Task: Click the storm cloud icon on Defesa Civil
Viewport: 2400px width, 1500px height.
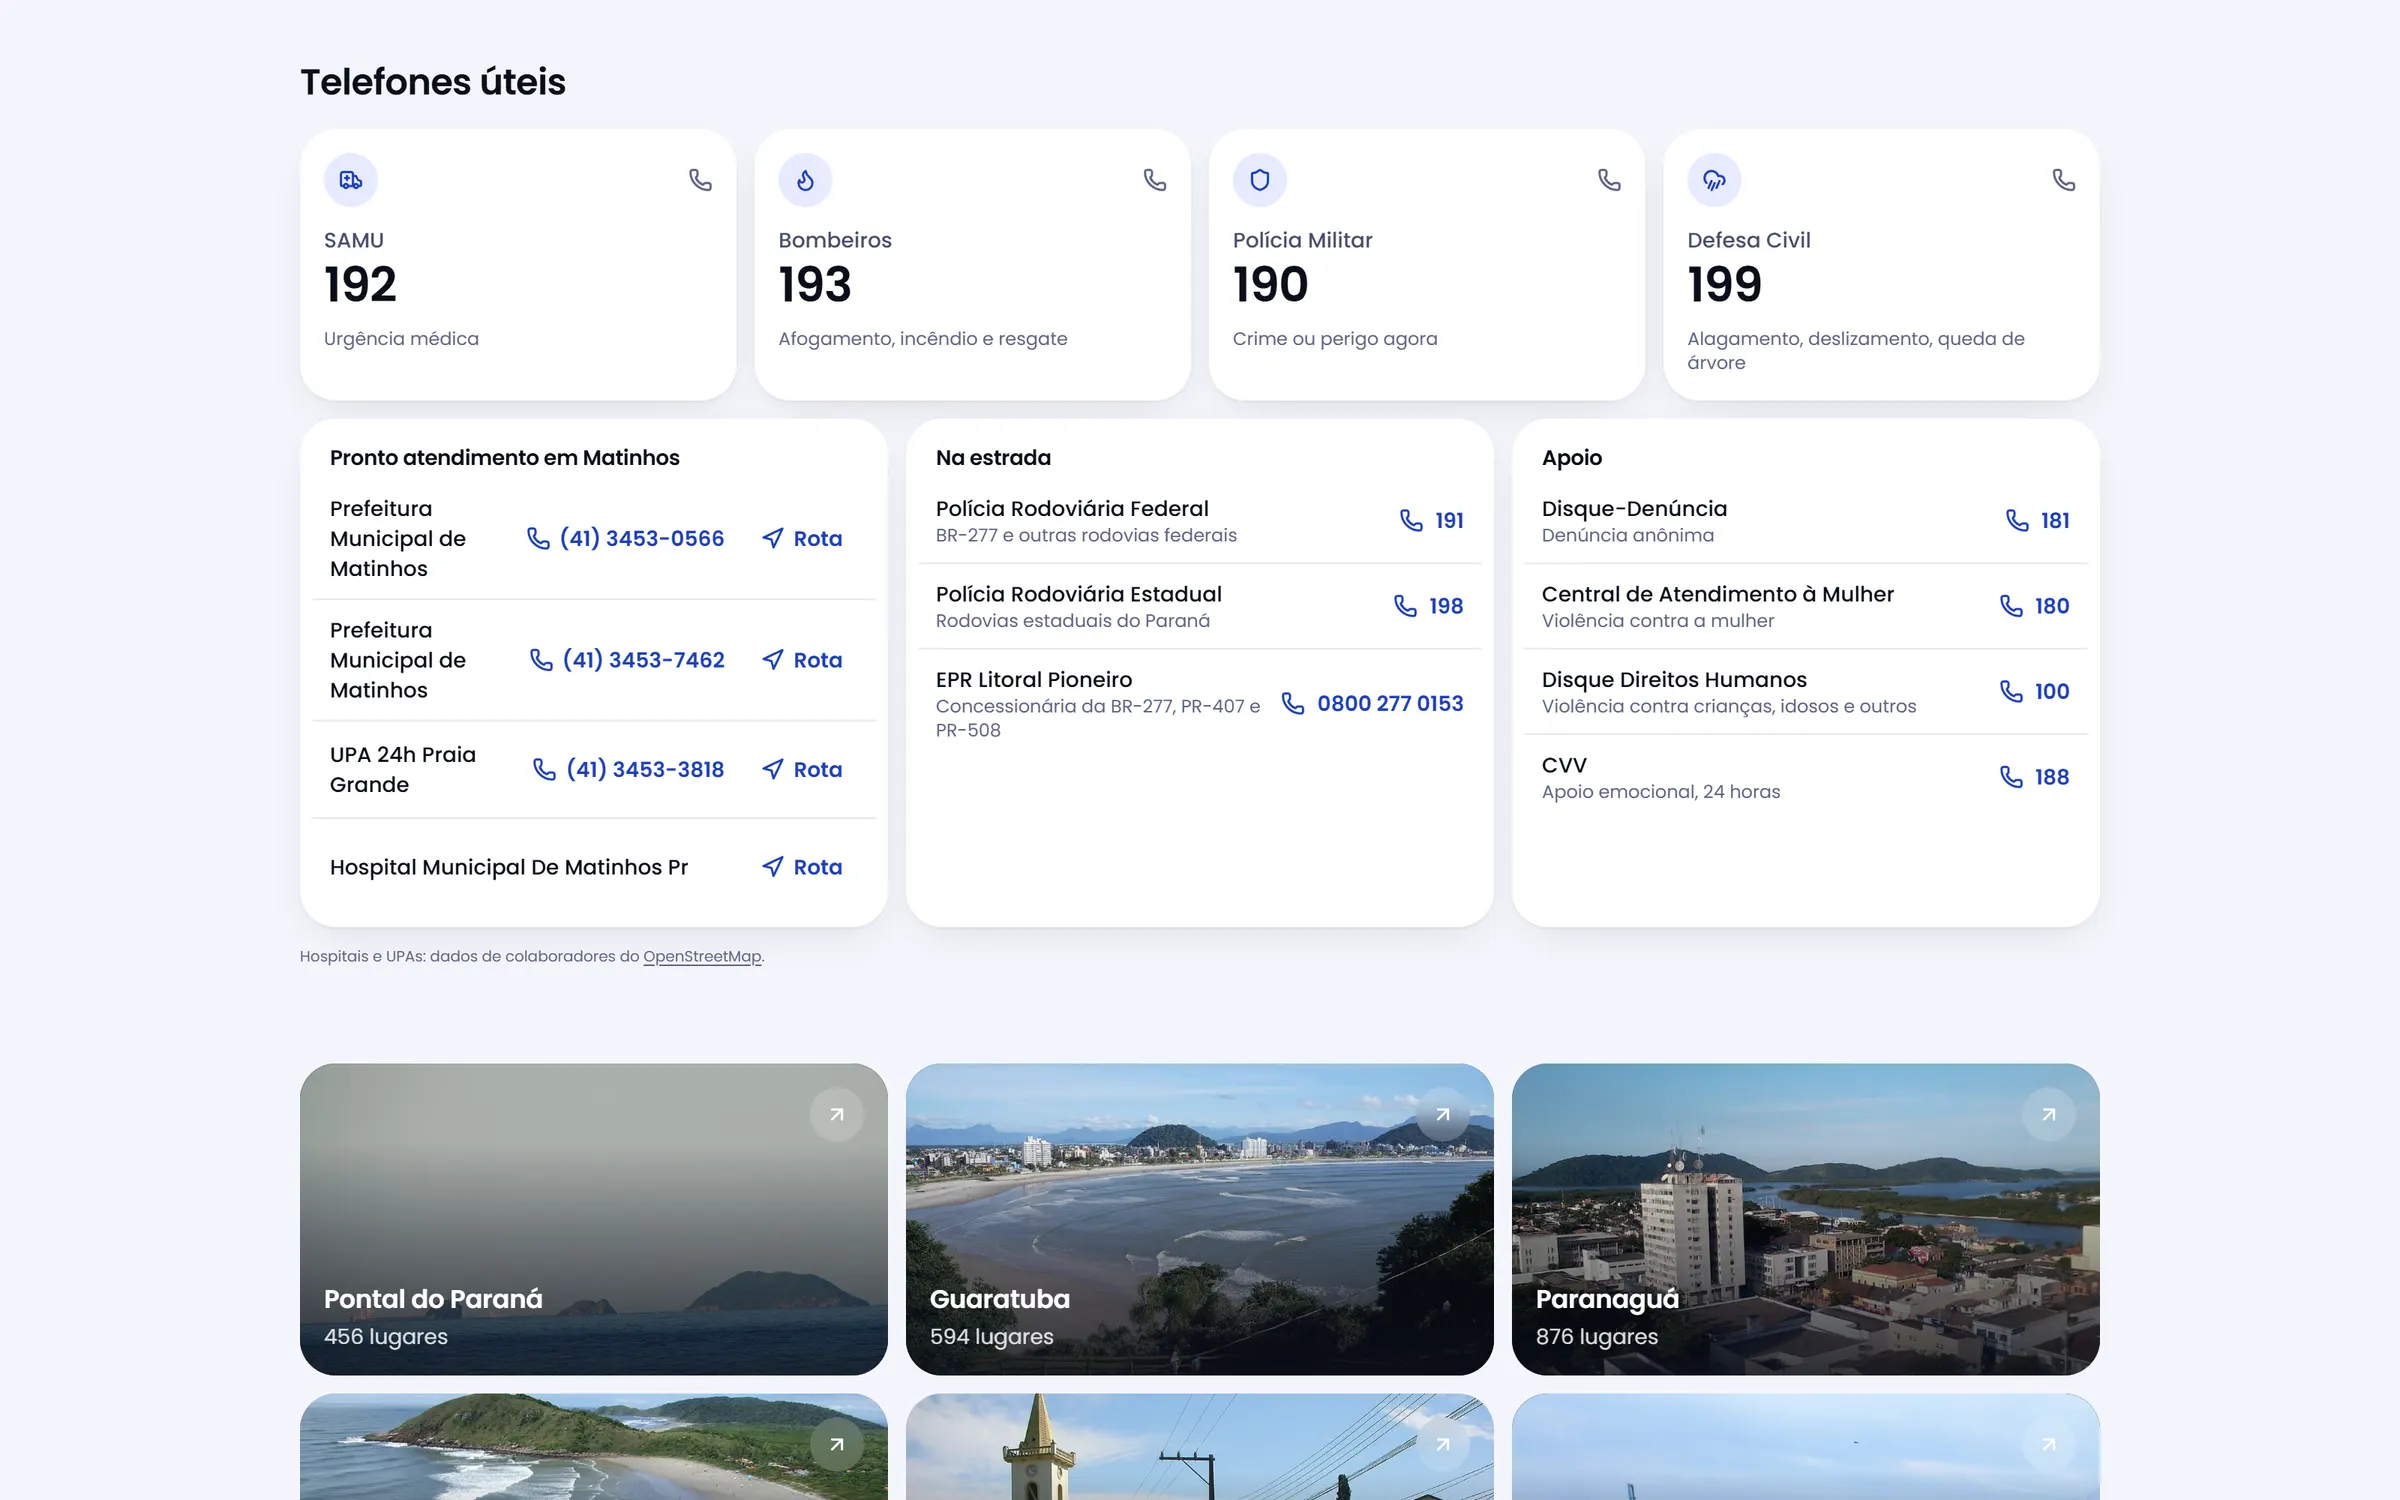Action: click(1714, 180)
